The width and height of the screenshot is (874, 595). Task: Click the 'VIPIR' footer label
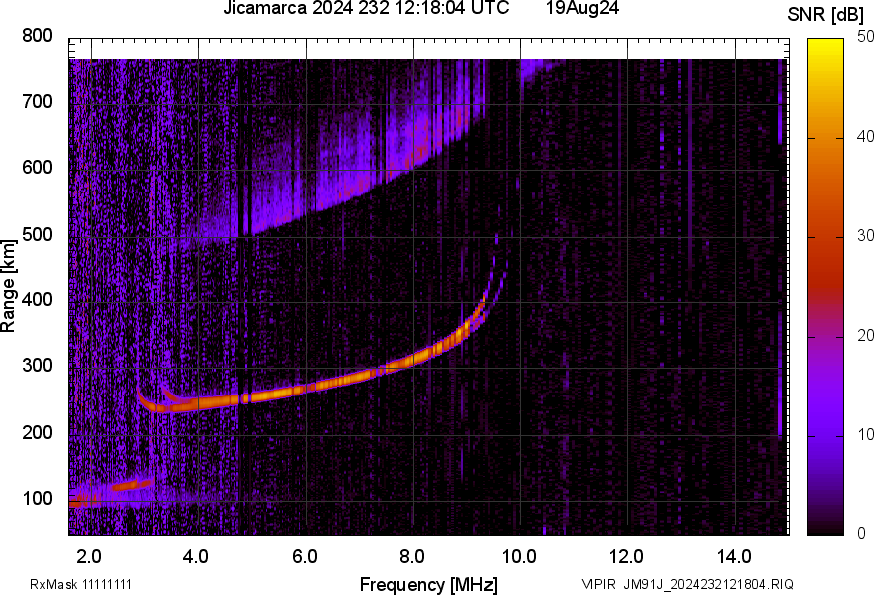(x=599, y=584)
